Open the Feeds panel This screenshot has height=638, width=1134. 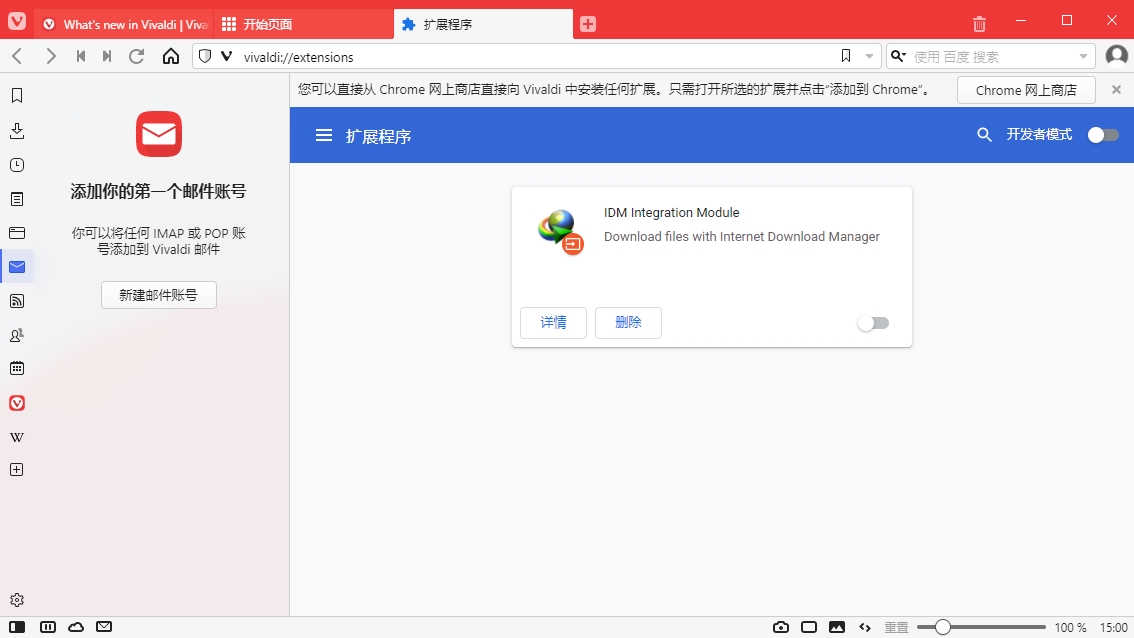click(16, 300)
